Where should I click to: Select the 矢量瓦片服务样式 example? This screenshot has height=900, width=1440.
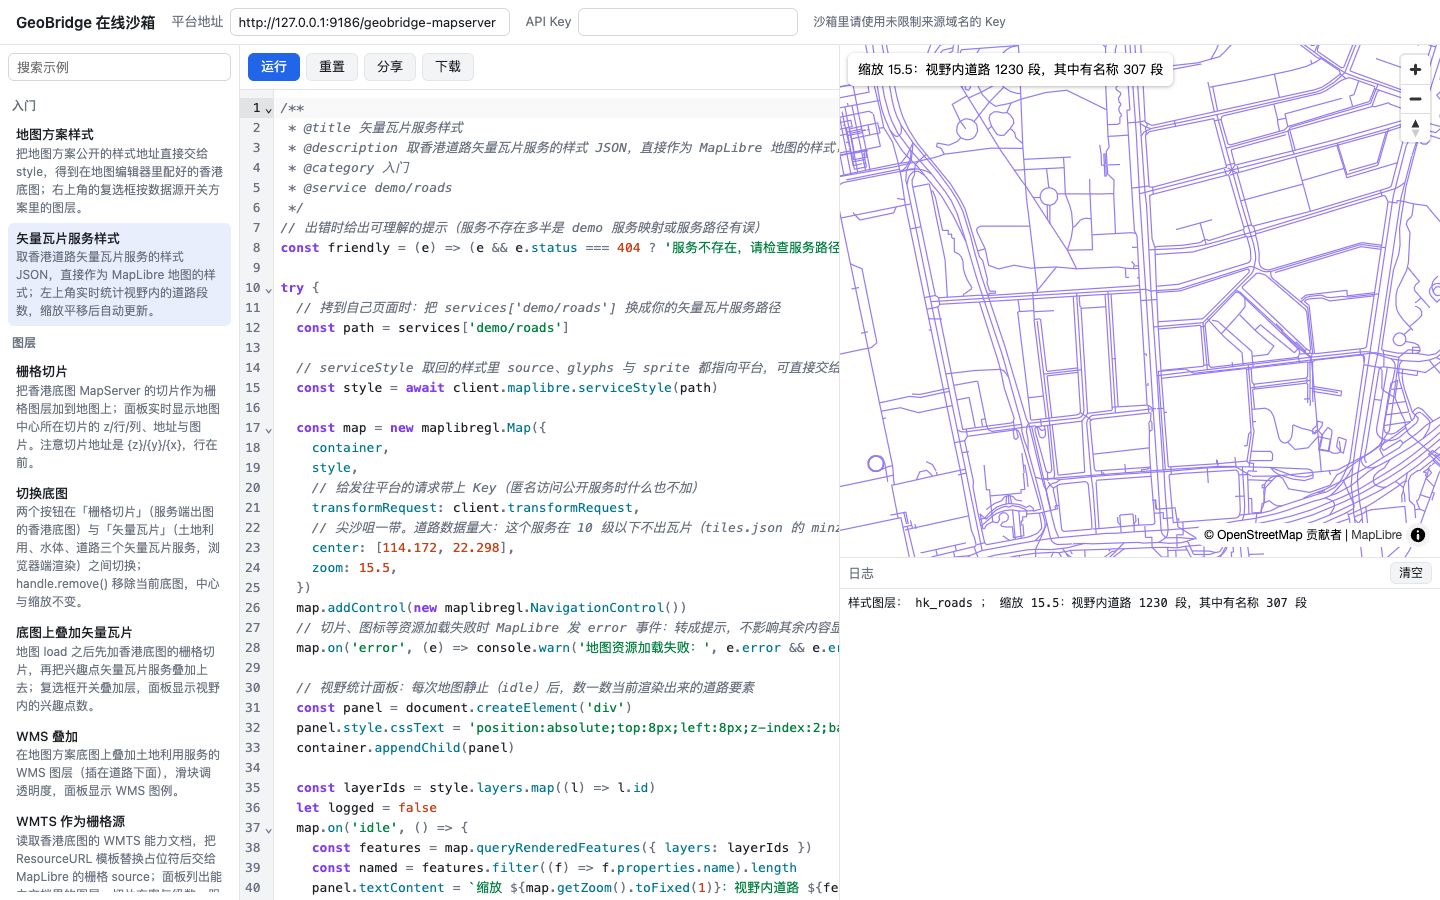point(119,274)
